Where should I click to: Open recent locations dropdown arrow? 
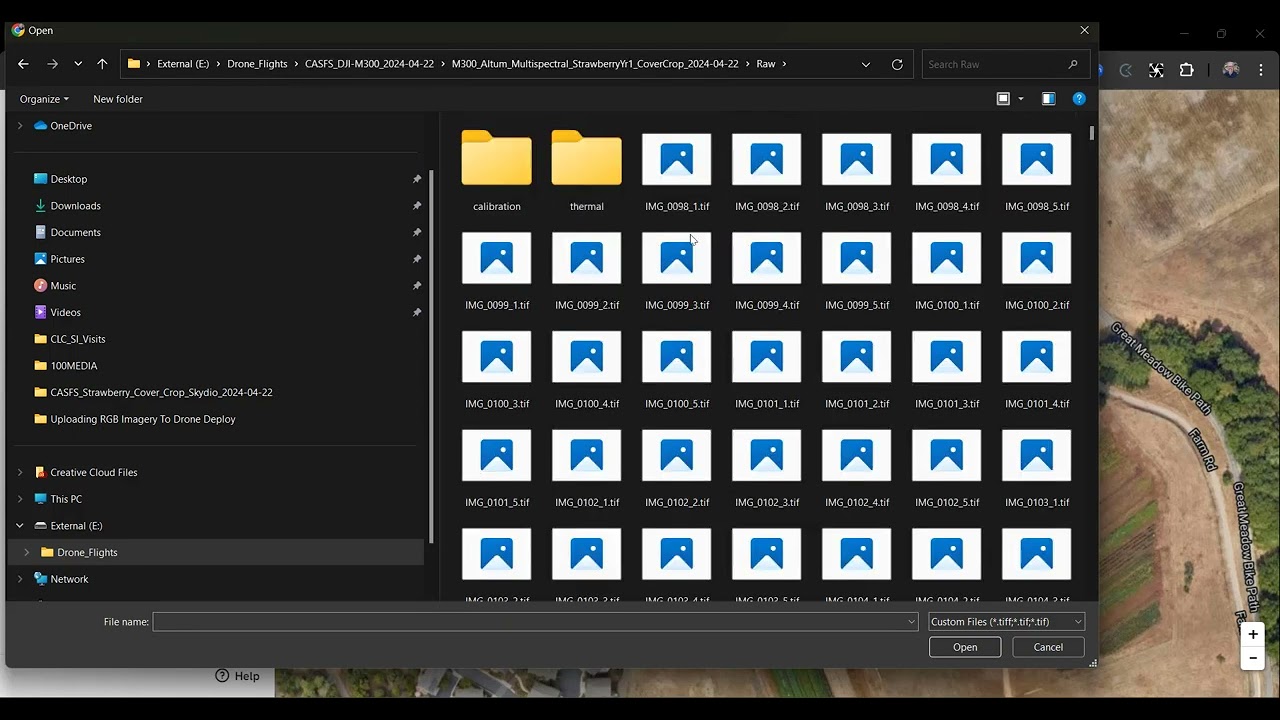(78, 64)
